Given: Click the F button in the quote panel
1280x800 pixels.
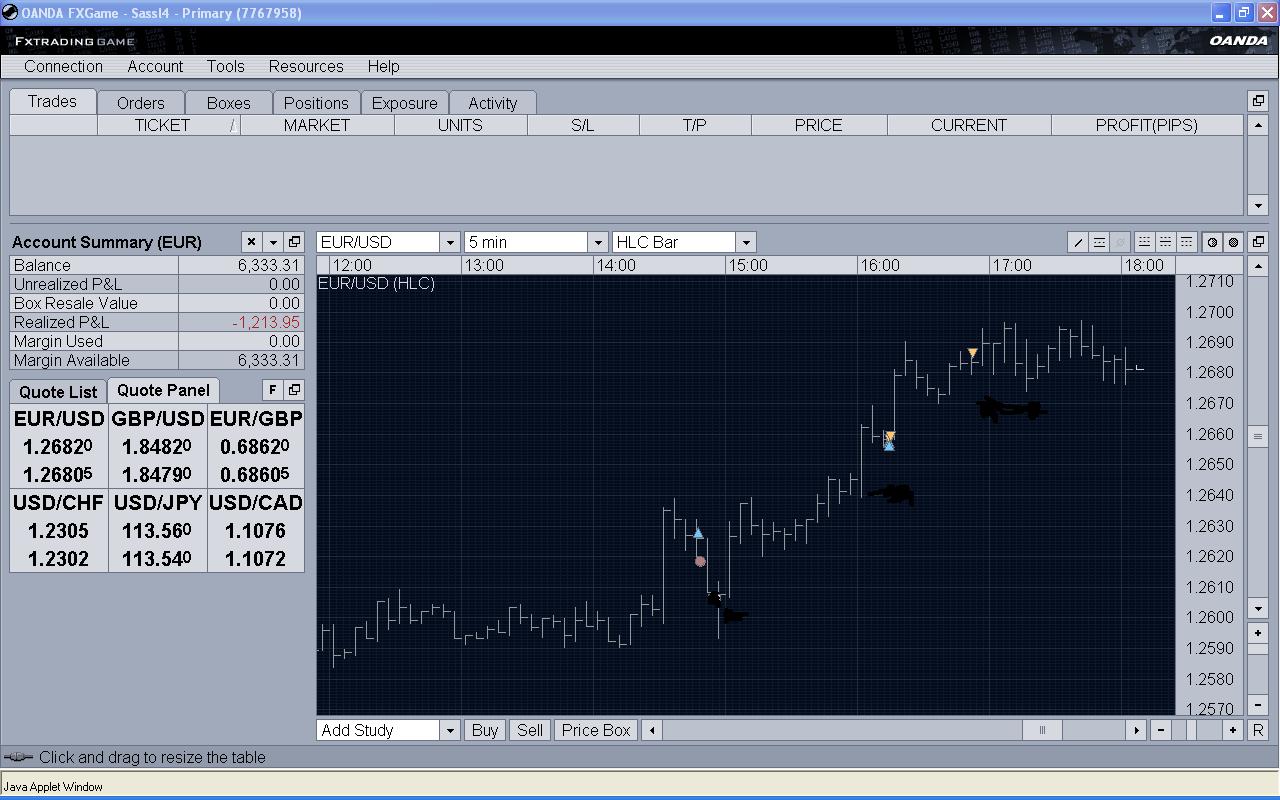Looking at the screenshot, I should [272, 390].
